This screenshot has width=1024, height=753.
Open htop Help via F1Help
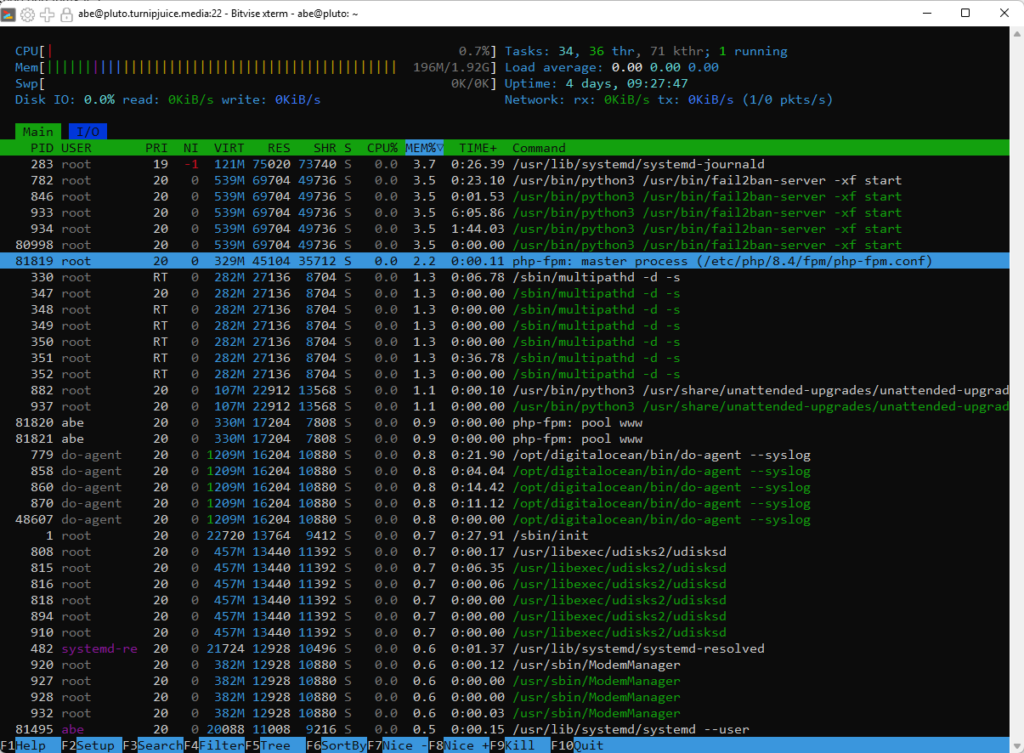point(22,745)
